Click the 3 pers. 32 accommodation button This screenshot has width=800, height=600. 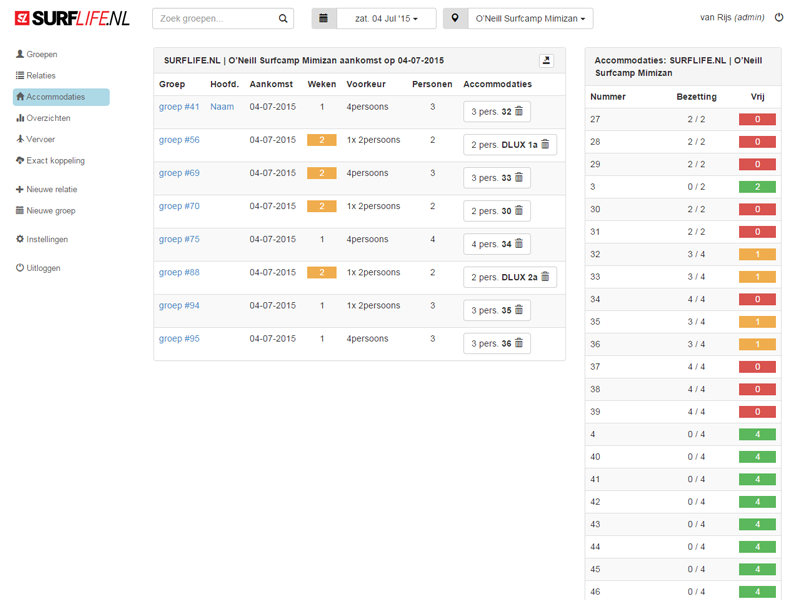(x=497, y=112)
